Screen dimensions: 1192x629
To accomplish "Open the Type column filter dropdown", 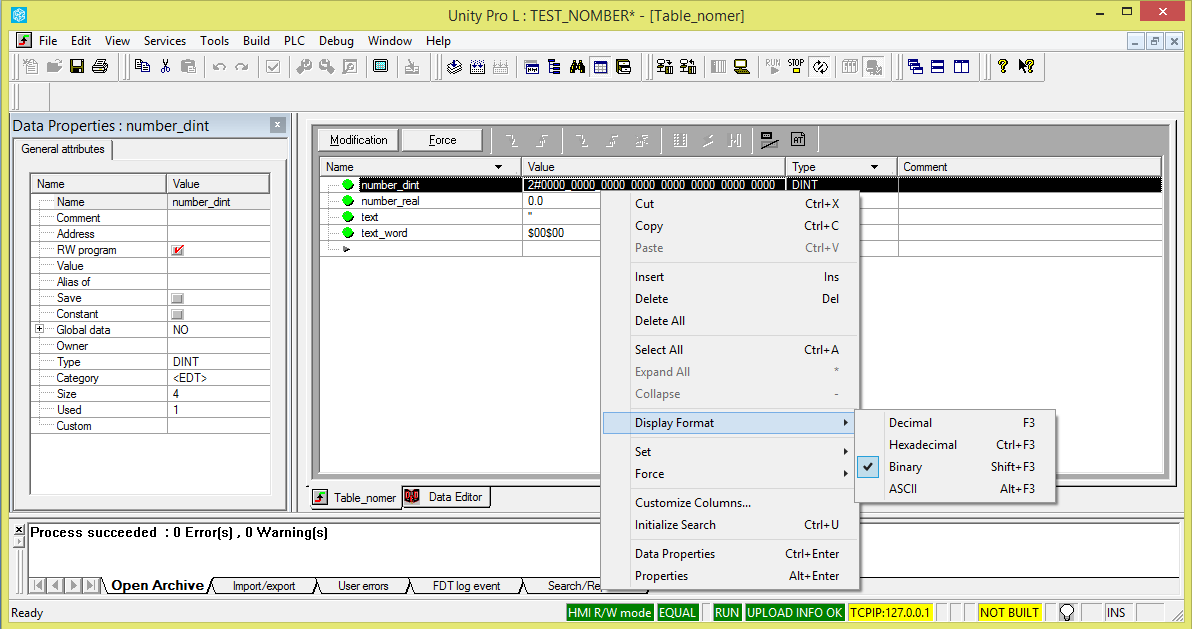I will click(874, 167).
